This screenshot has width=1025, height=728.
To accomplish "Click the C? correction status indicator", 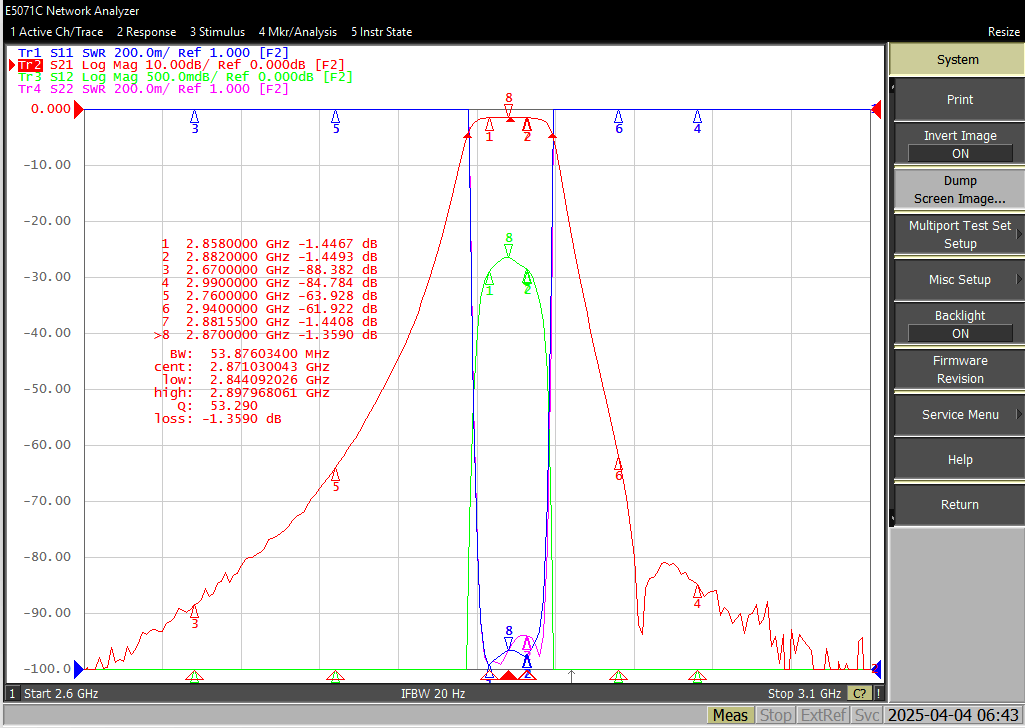I will (860, 693).
